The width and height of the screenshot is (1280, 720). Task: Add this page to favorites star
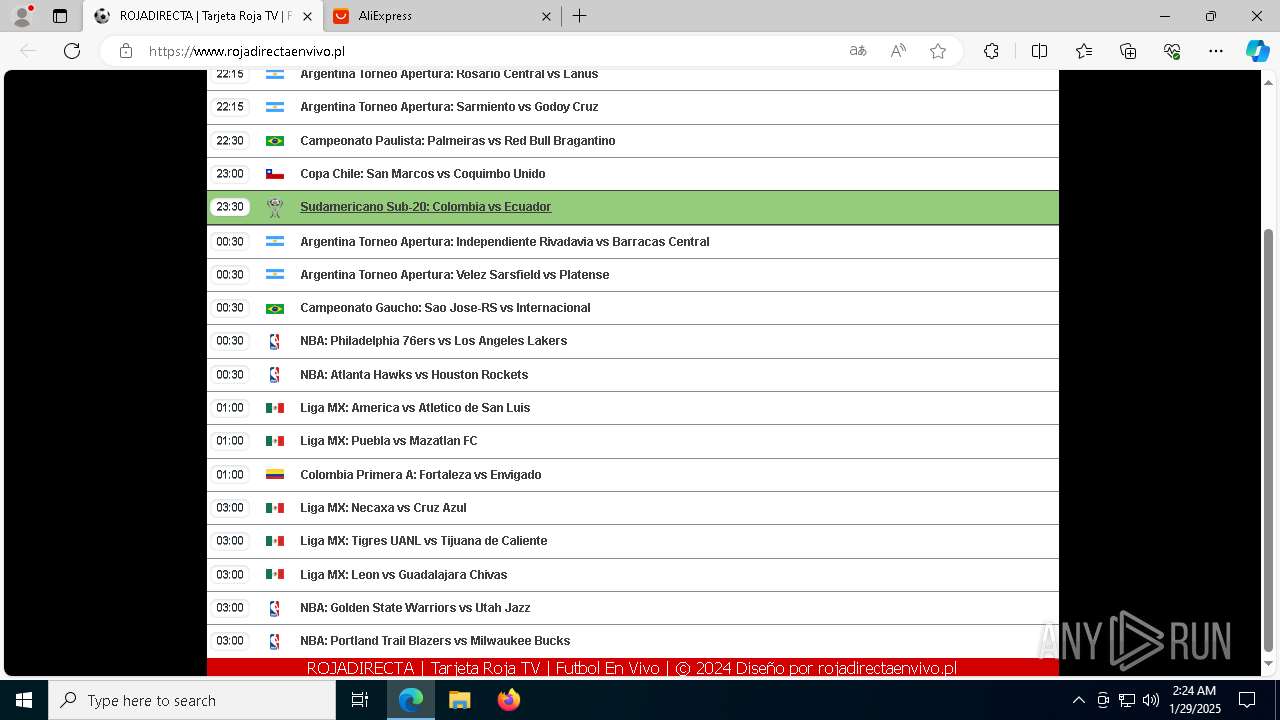(x=938, y=51)
